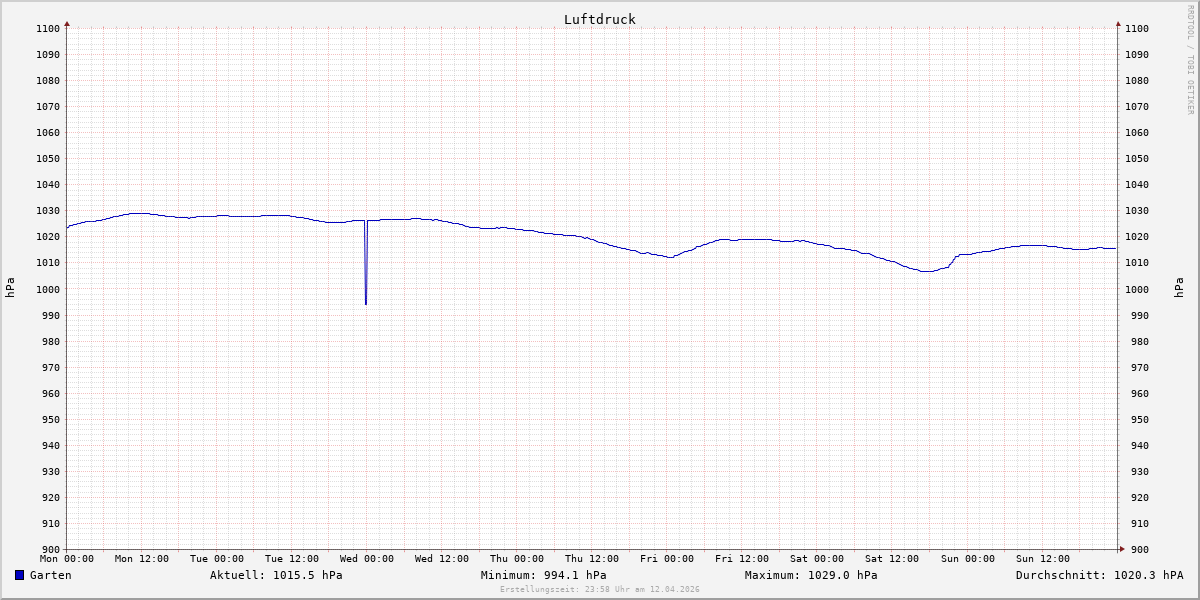Click the RRDTOOL / TOBI OETIKER watermark
This screenshot has width=1200, height=600.
pos(1190,59)
